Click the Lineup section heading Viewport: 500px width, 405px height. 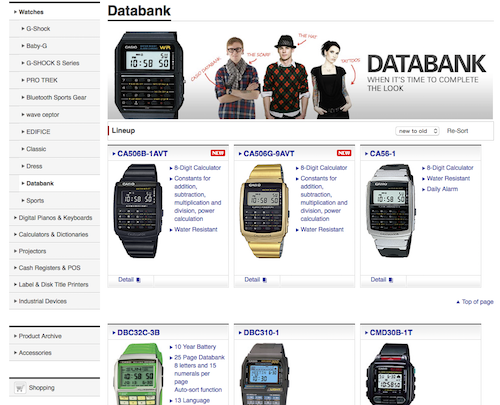pos(123,131)
